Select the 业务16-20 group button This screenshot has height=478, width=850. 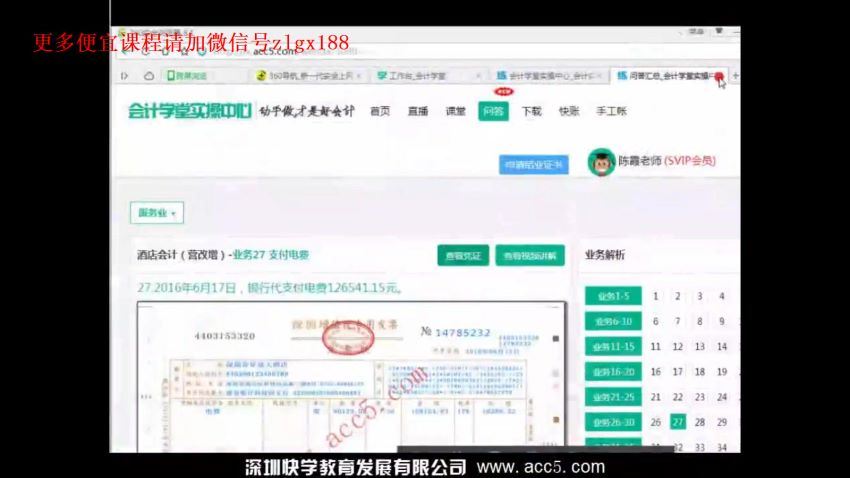pyautogui.click(x=613, y=372)
